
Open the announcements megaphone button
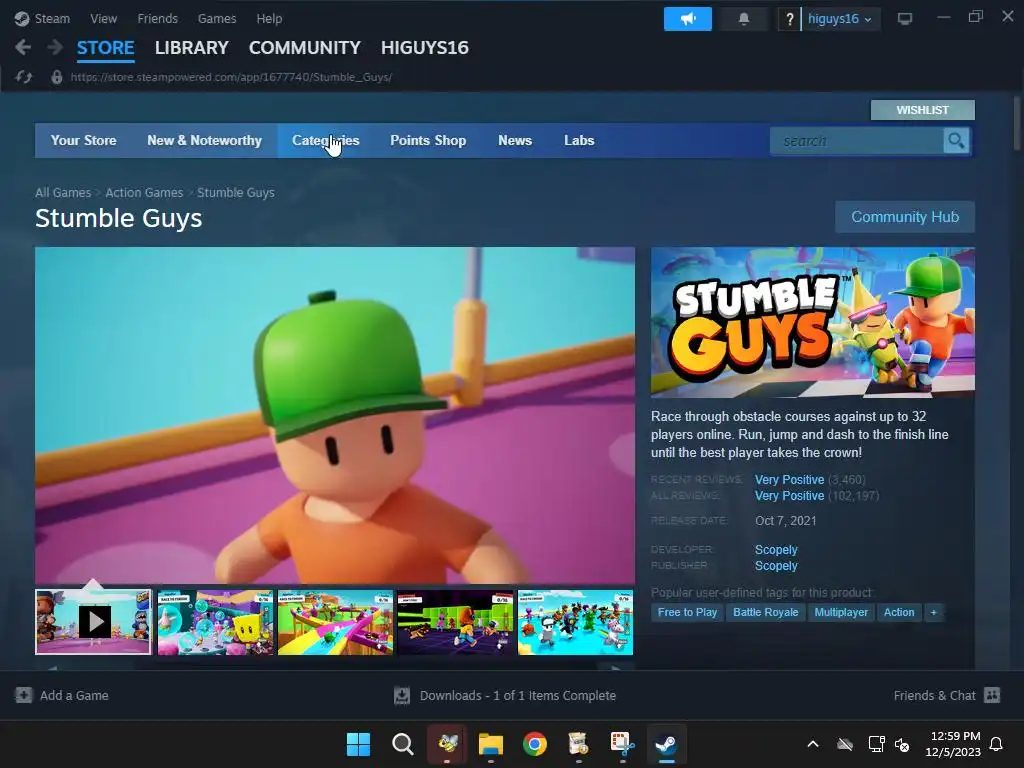(x=688, y=19)
